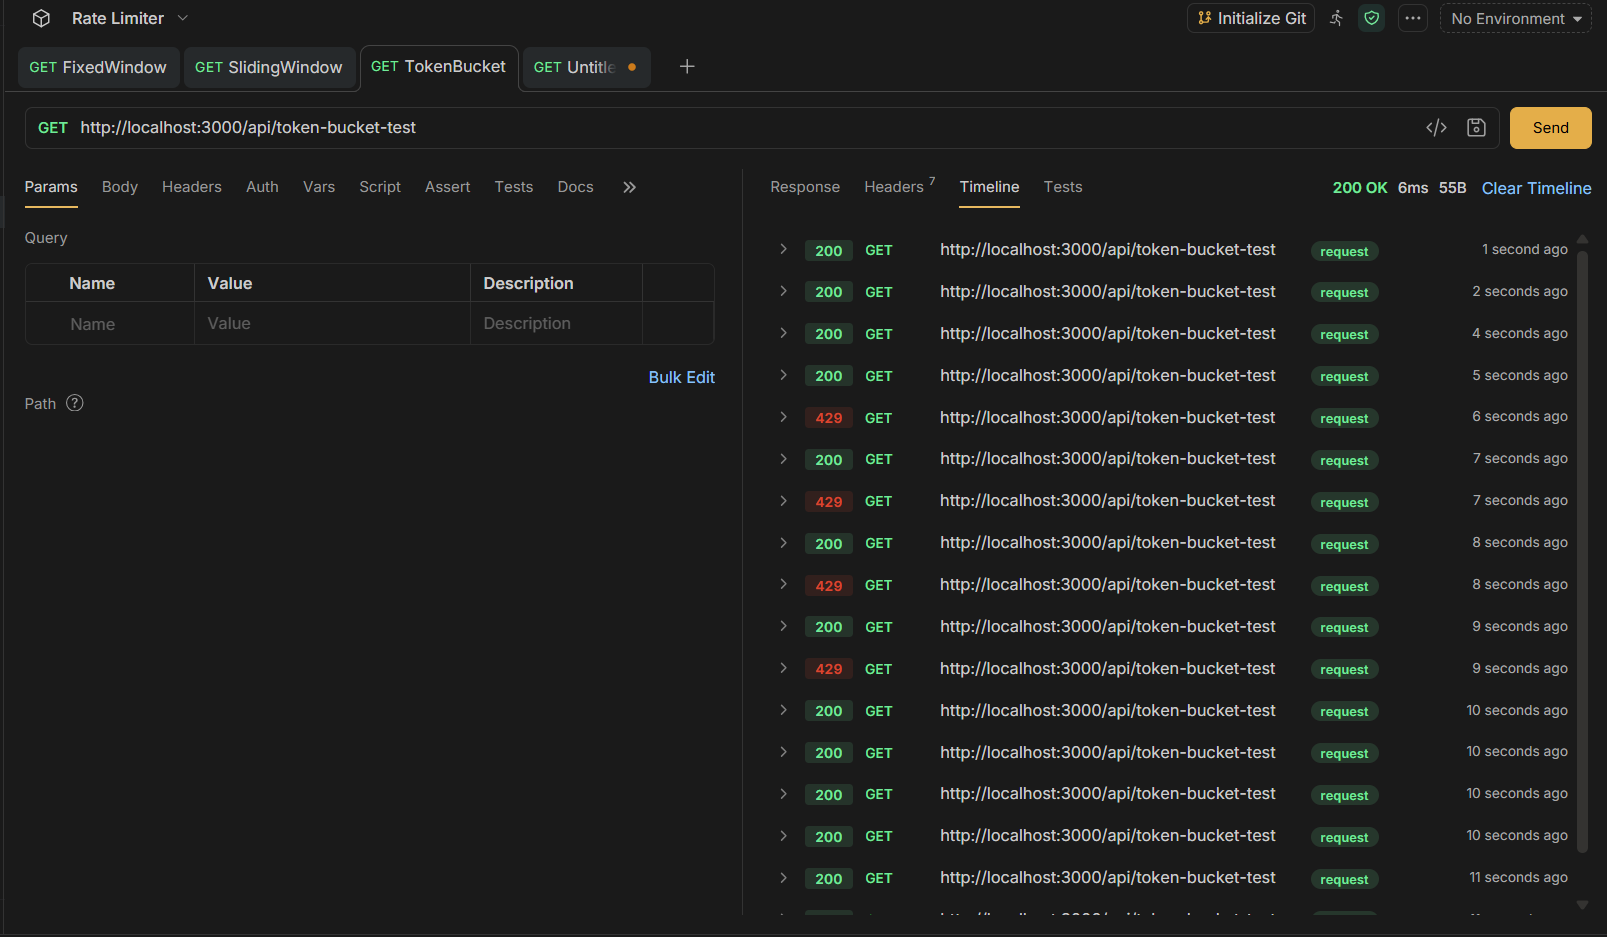Image resolution: width=1607 pixels, height=937 pixels.
Task: Click the timeline vertical scrollbar
Action: point(1582,550)
